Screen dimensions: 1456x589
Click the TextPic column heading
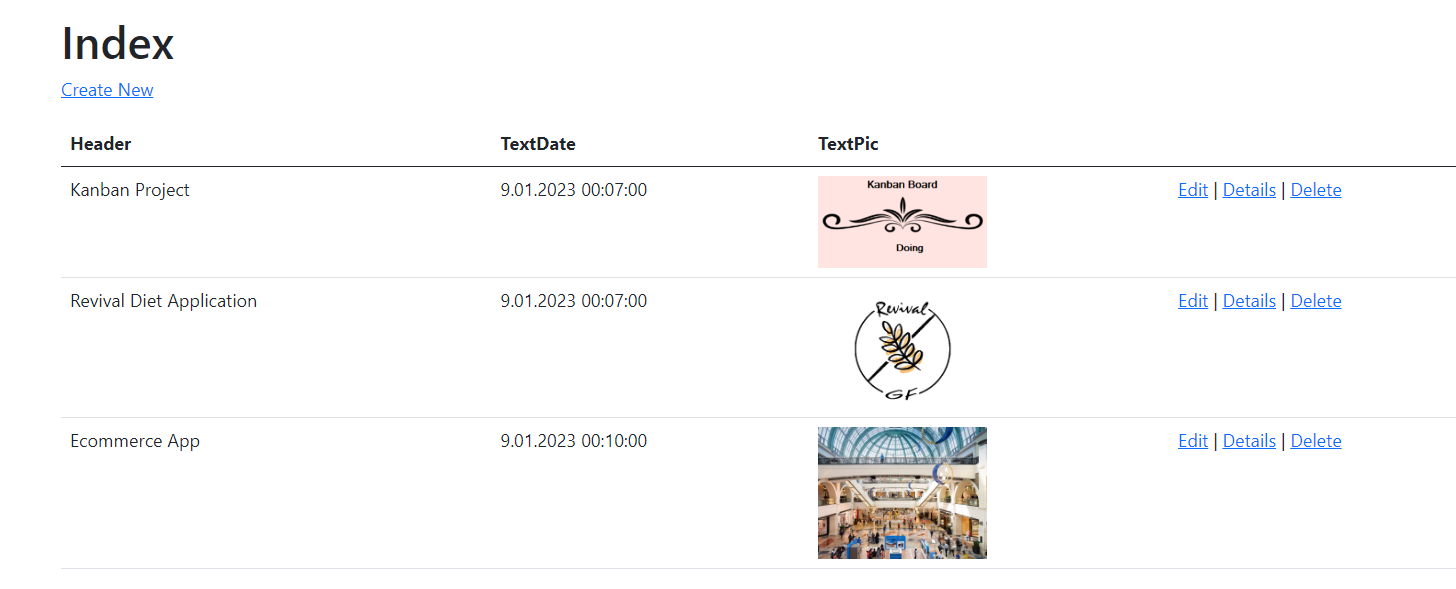point(848,144)
